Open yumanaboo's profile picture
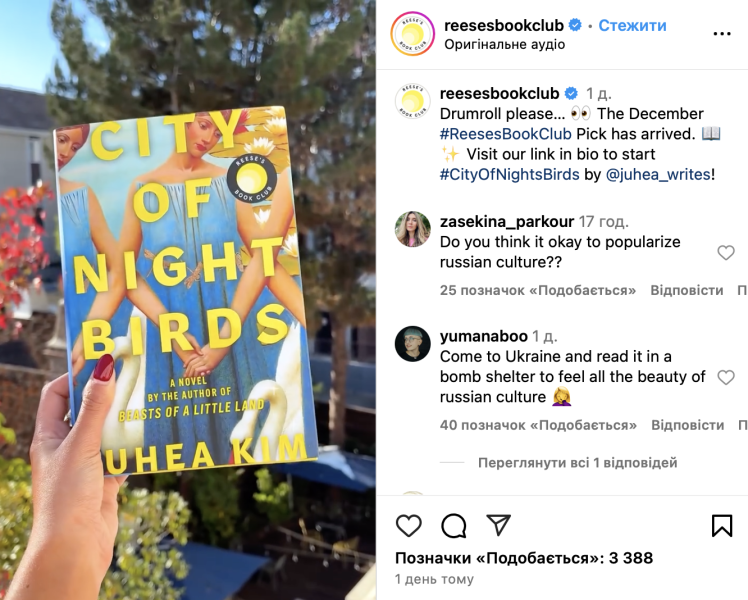 point(413,344)
